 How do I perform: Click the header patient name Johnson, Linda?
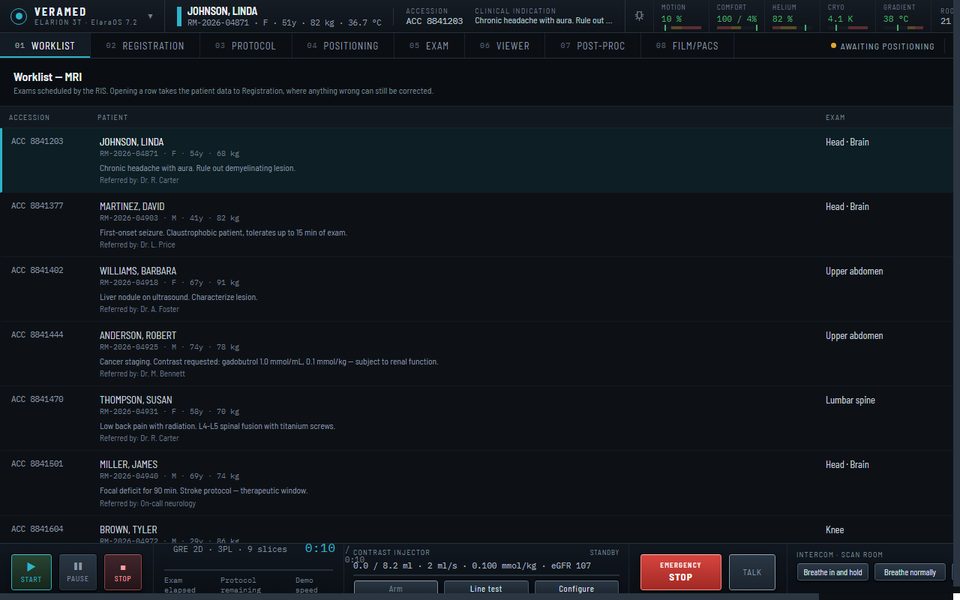tap(222, 11)
